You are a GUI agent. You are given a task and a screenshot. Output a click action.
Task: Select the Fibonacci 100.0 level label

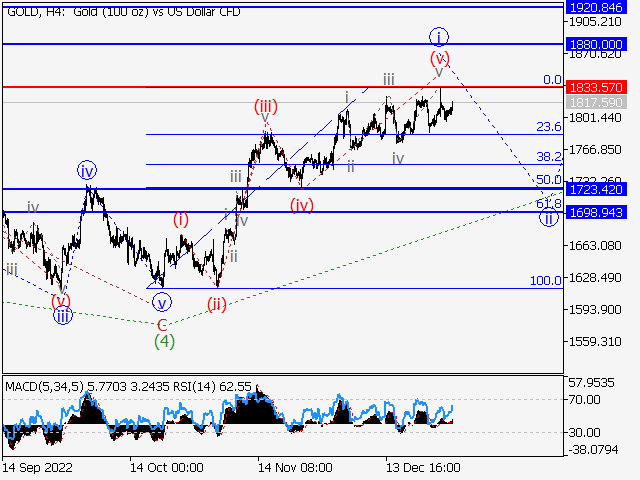click(546, 280)
